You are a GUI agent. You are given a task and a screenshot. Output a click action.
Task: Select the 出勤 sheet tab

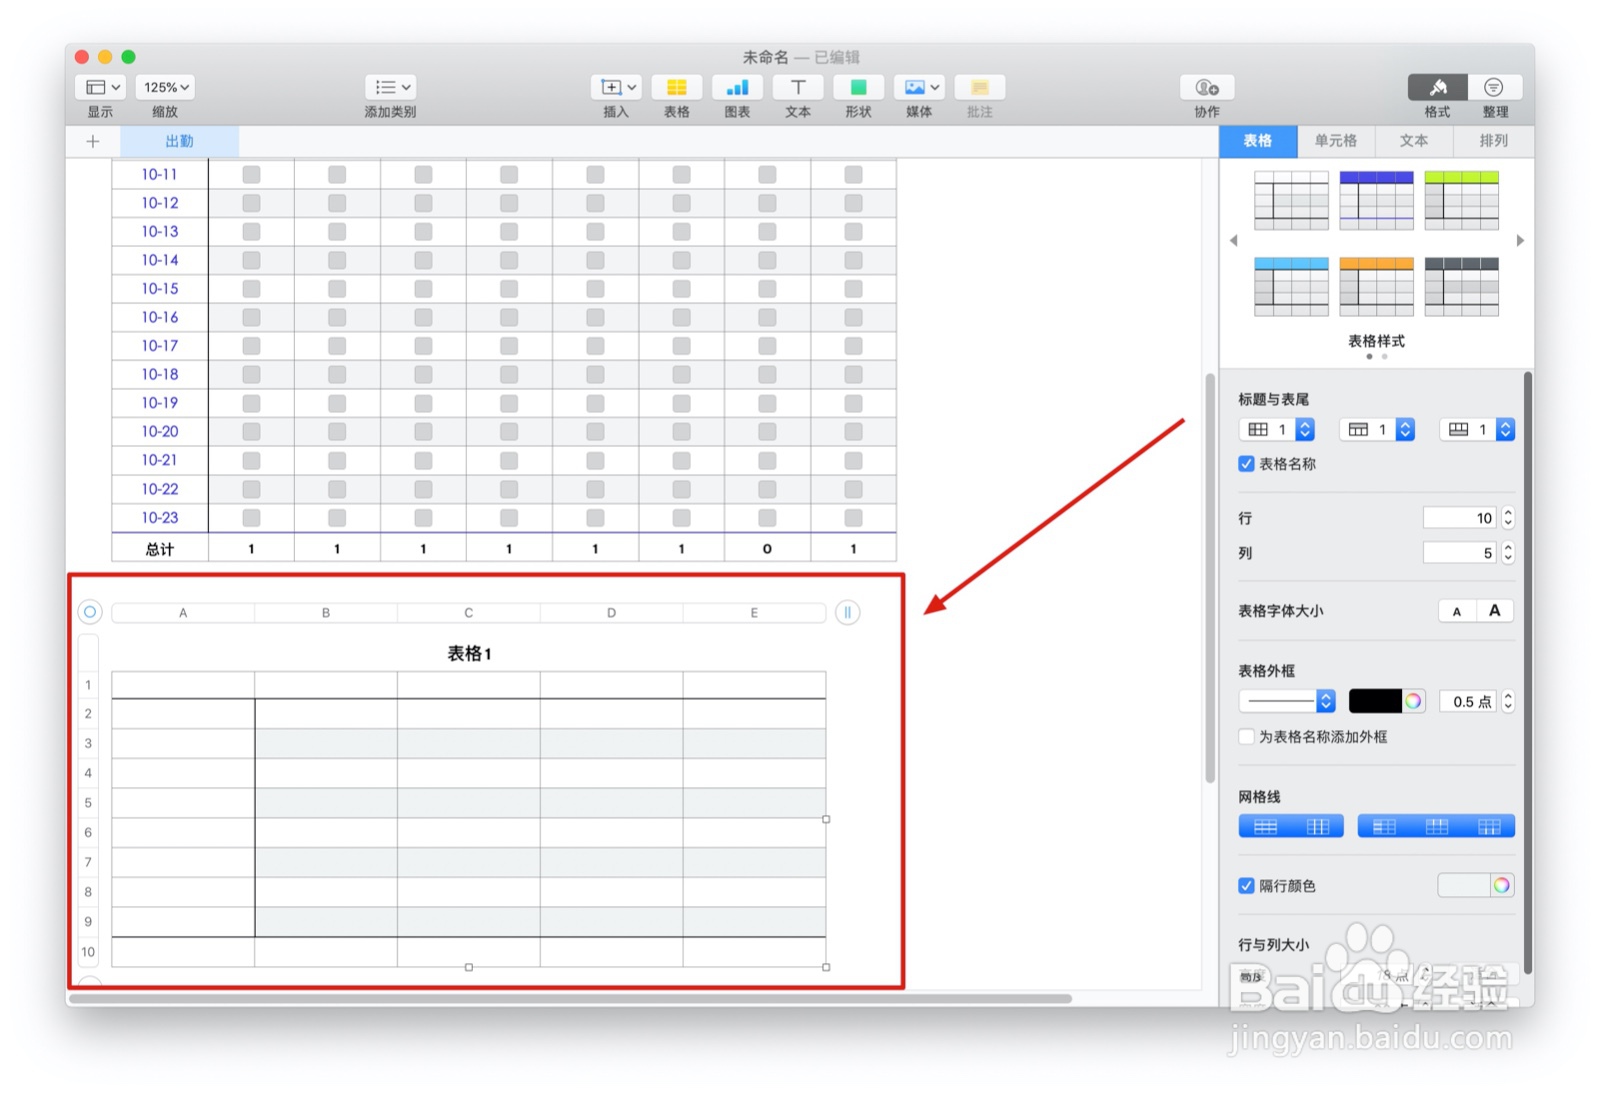180,141
